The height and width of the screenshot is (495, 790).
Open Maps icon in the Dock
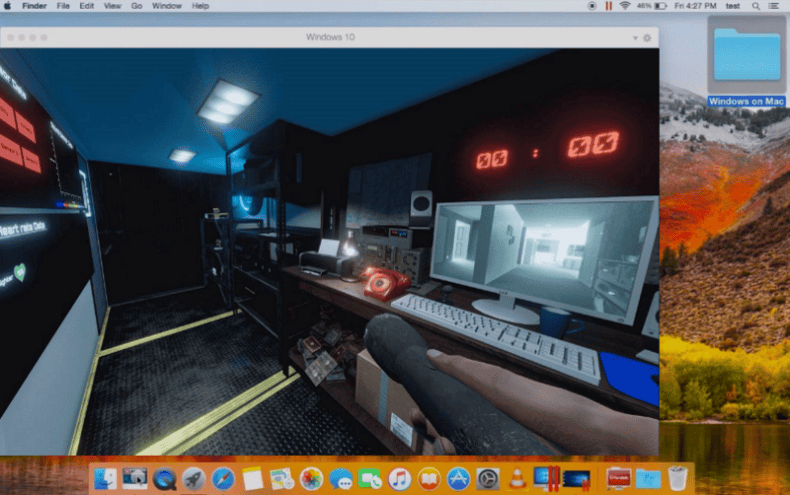point(282,478)
